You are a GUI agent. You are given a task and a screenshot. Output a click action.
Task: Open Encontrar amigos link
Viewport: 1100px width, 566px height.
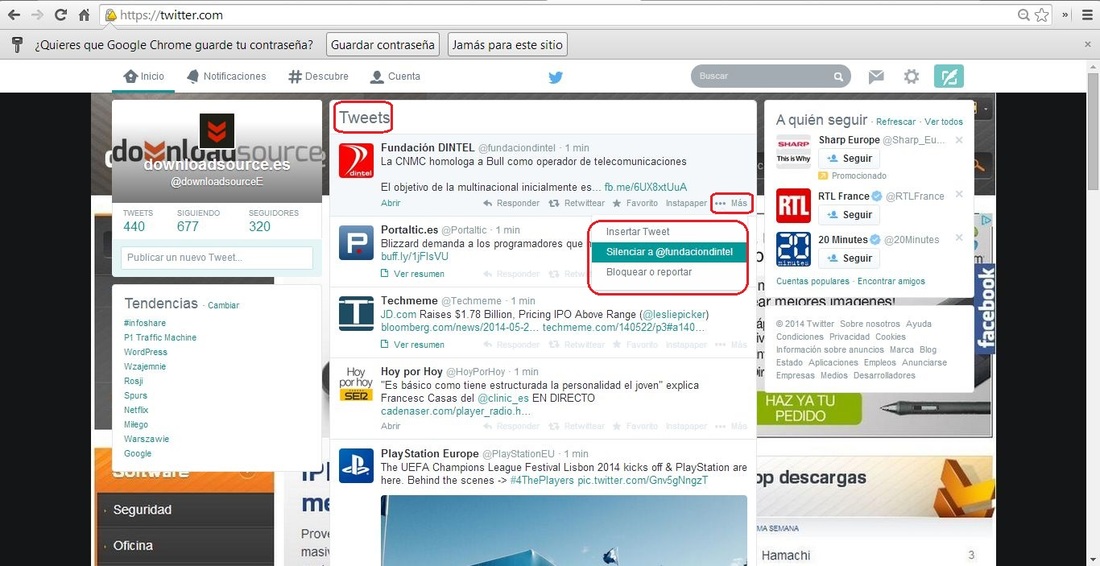tap(891, 281)
